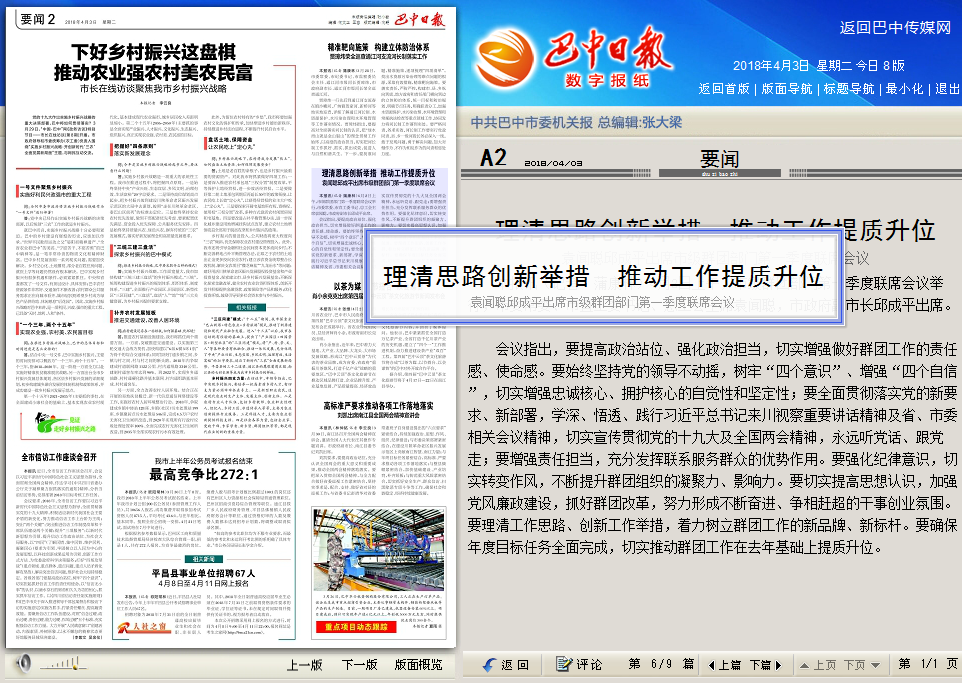Click the green 走好乡村振兴之路 logo
This screenshot has height=683, width=962.
[64, 423]
